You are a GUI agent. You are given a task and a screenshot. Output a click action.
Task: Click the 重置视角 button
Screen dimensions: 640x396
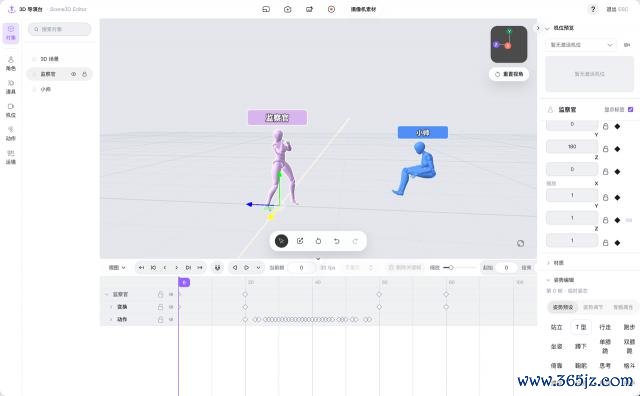(x=509, y=74)
